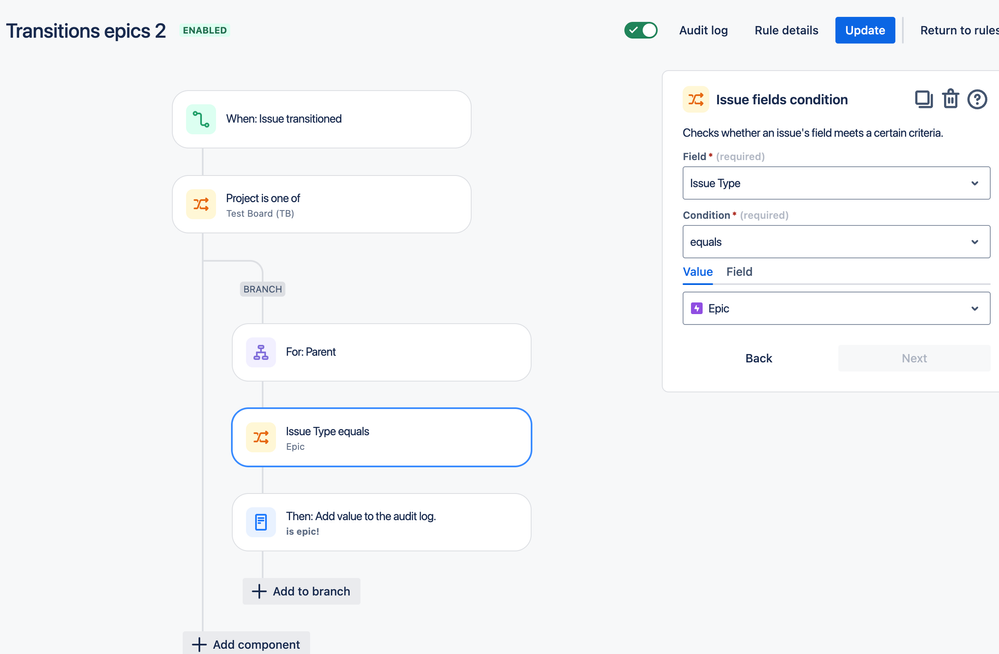This screenshot has width=999, height=654.
Task: Click the plus icon on Add to branch
Action: click(259, 592)
